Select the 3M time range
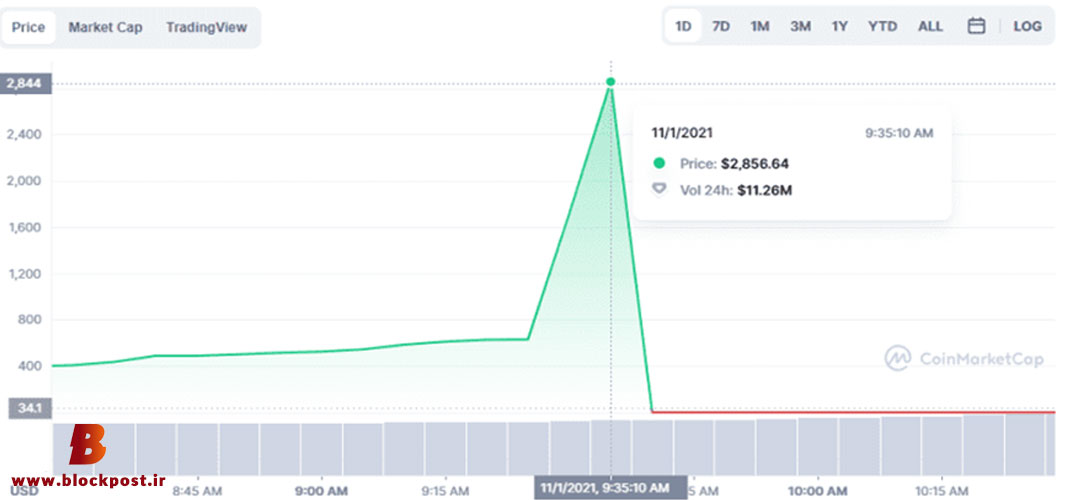1066x500 pixels. (x=800, y=27)
